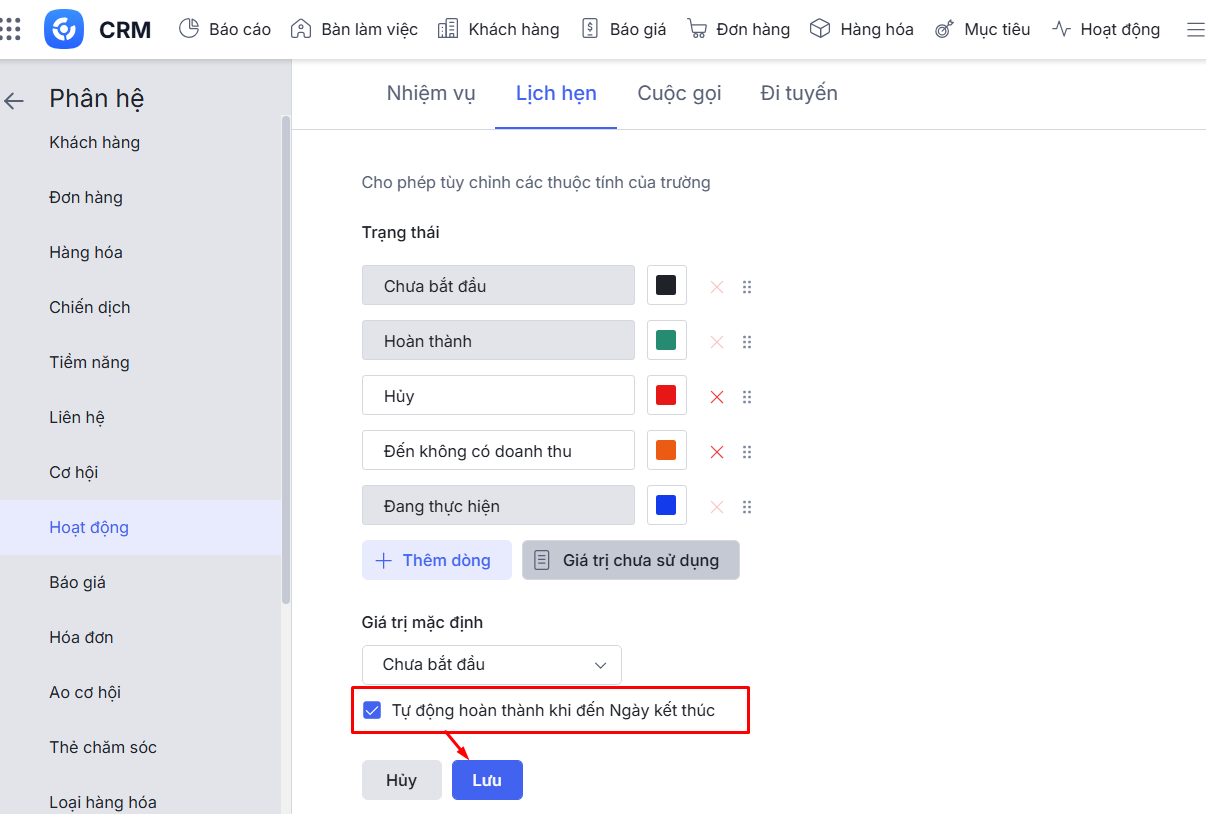Grab the drag handle for Chưa bắt đầu
The height and width of the screenshot is (814, 1206).
click(747, 287)
